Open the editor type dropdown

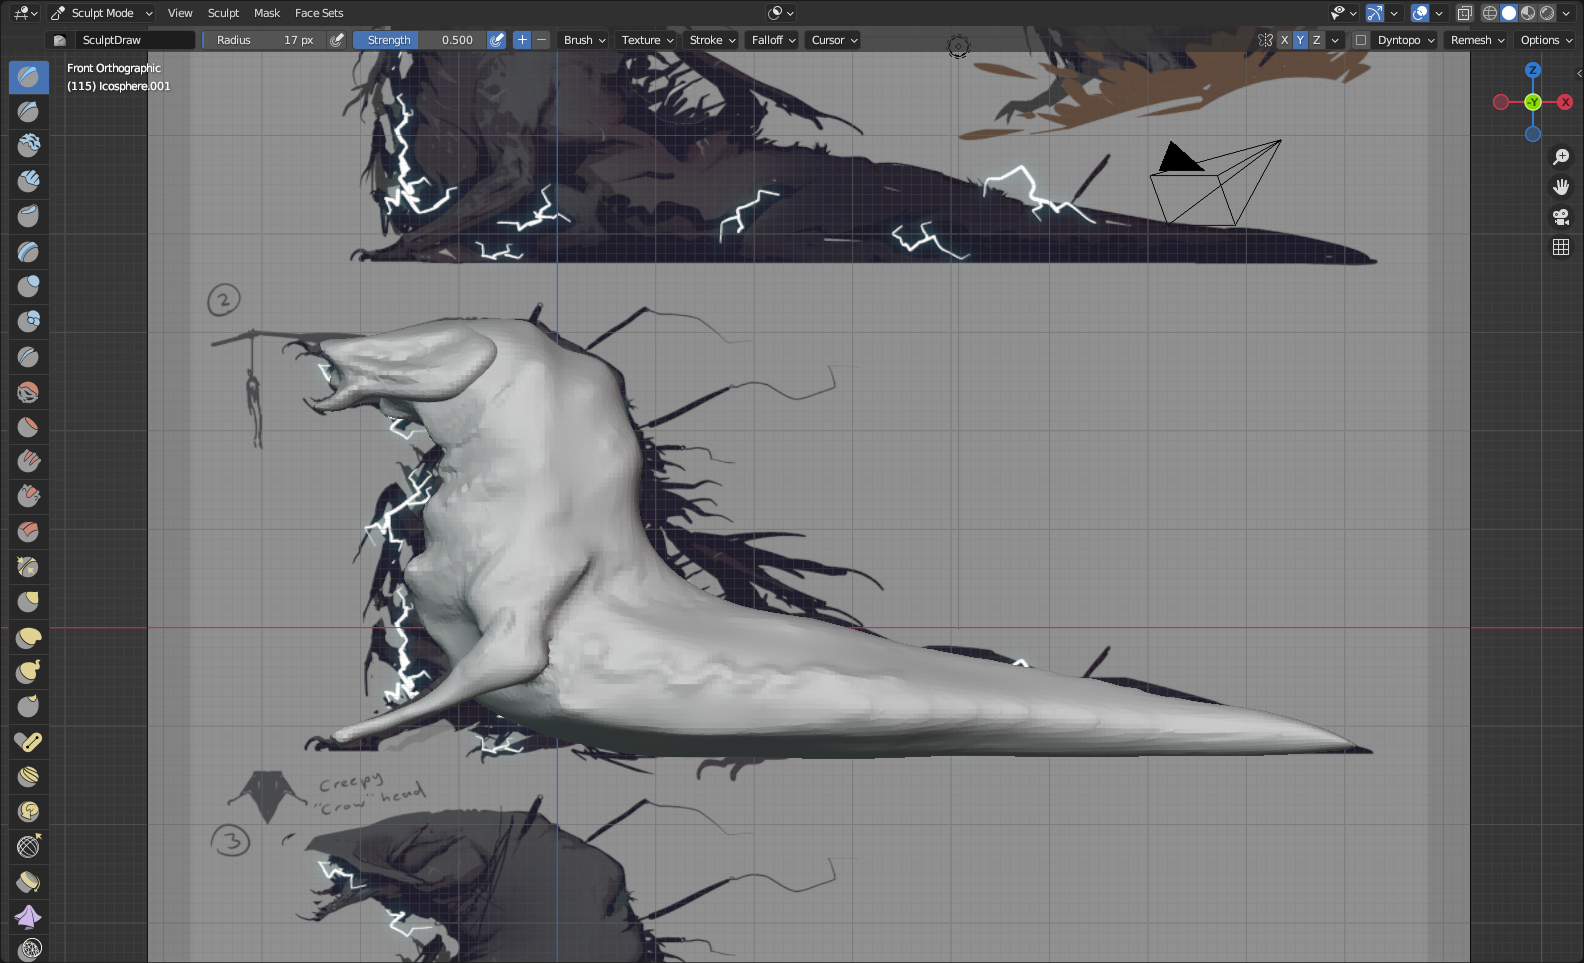pyautogui.click(x=25, y=13)
